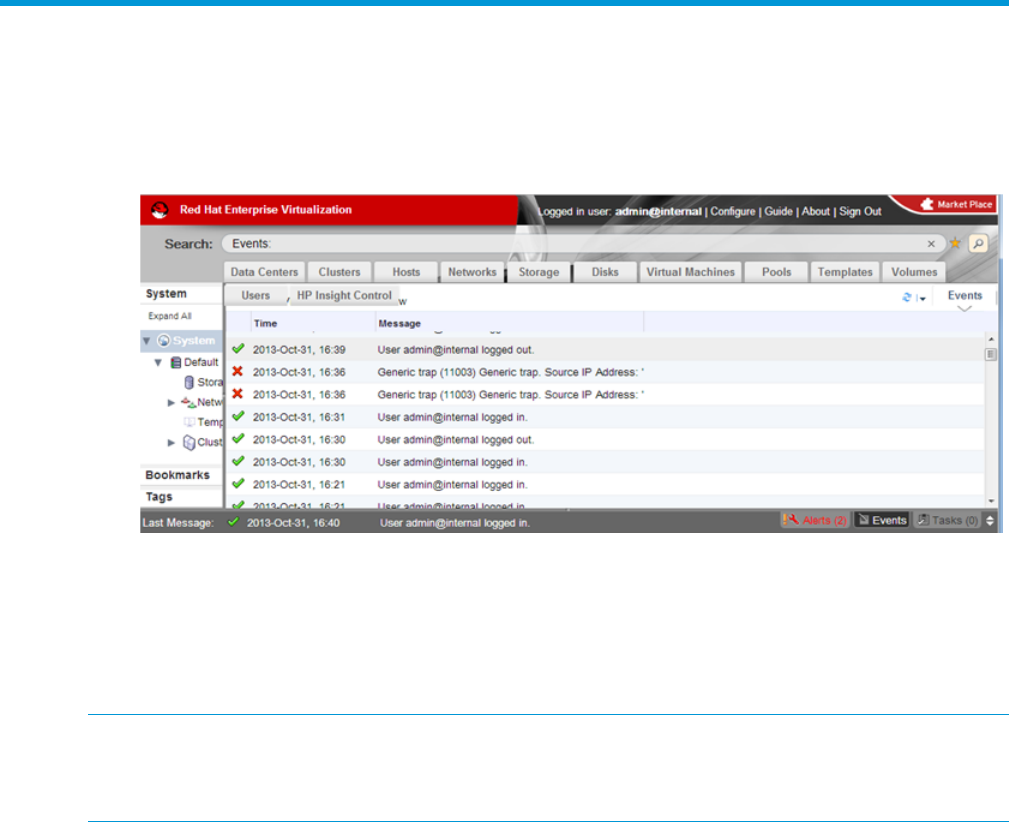Open the refresh interval dropdown arrow
1009x822 pixels.
point(922,298)
